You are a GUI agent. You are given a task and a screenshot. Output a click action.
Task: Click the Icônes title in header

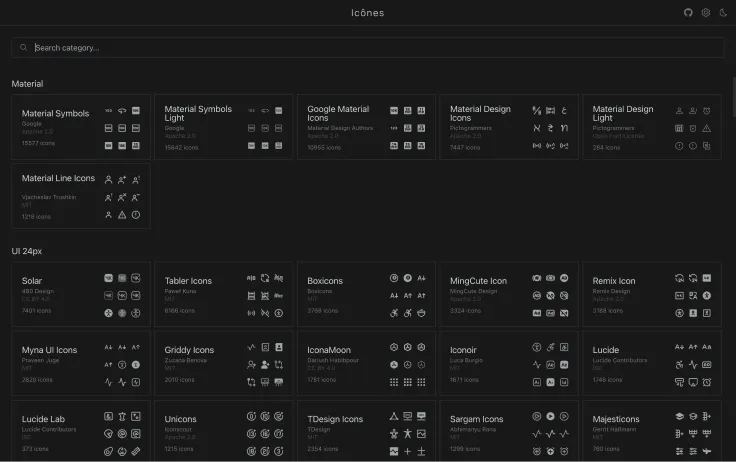368,13
